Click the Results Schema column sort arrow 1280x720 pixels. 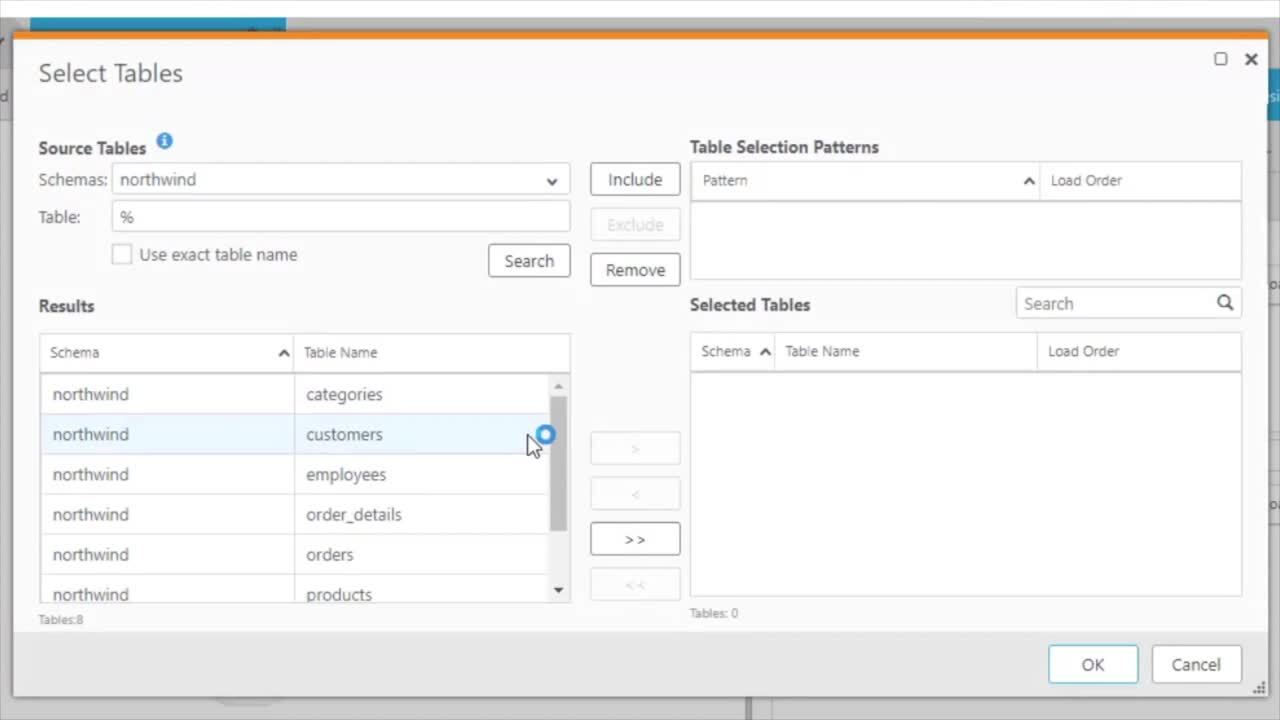284,353
